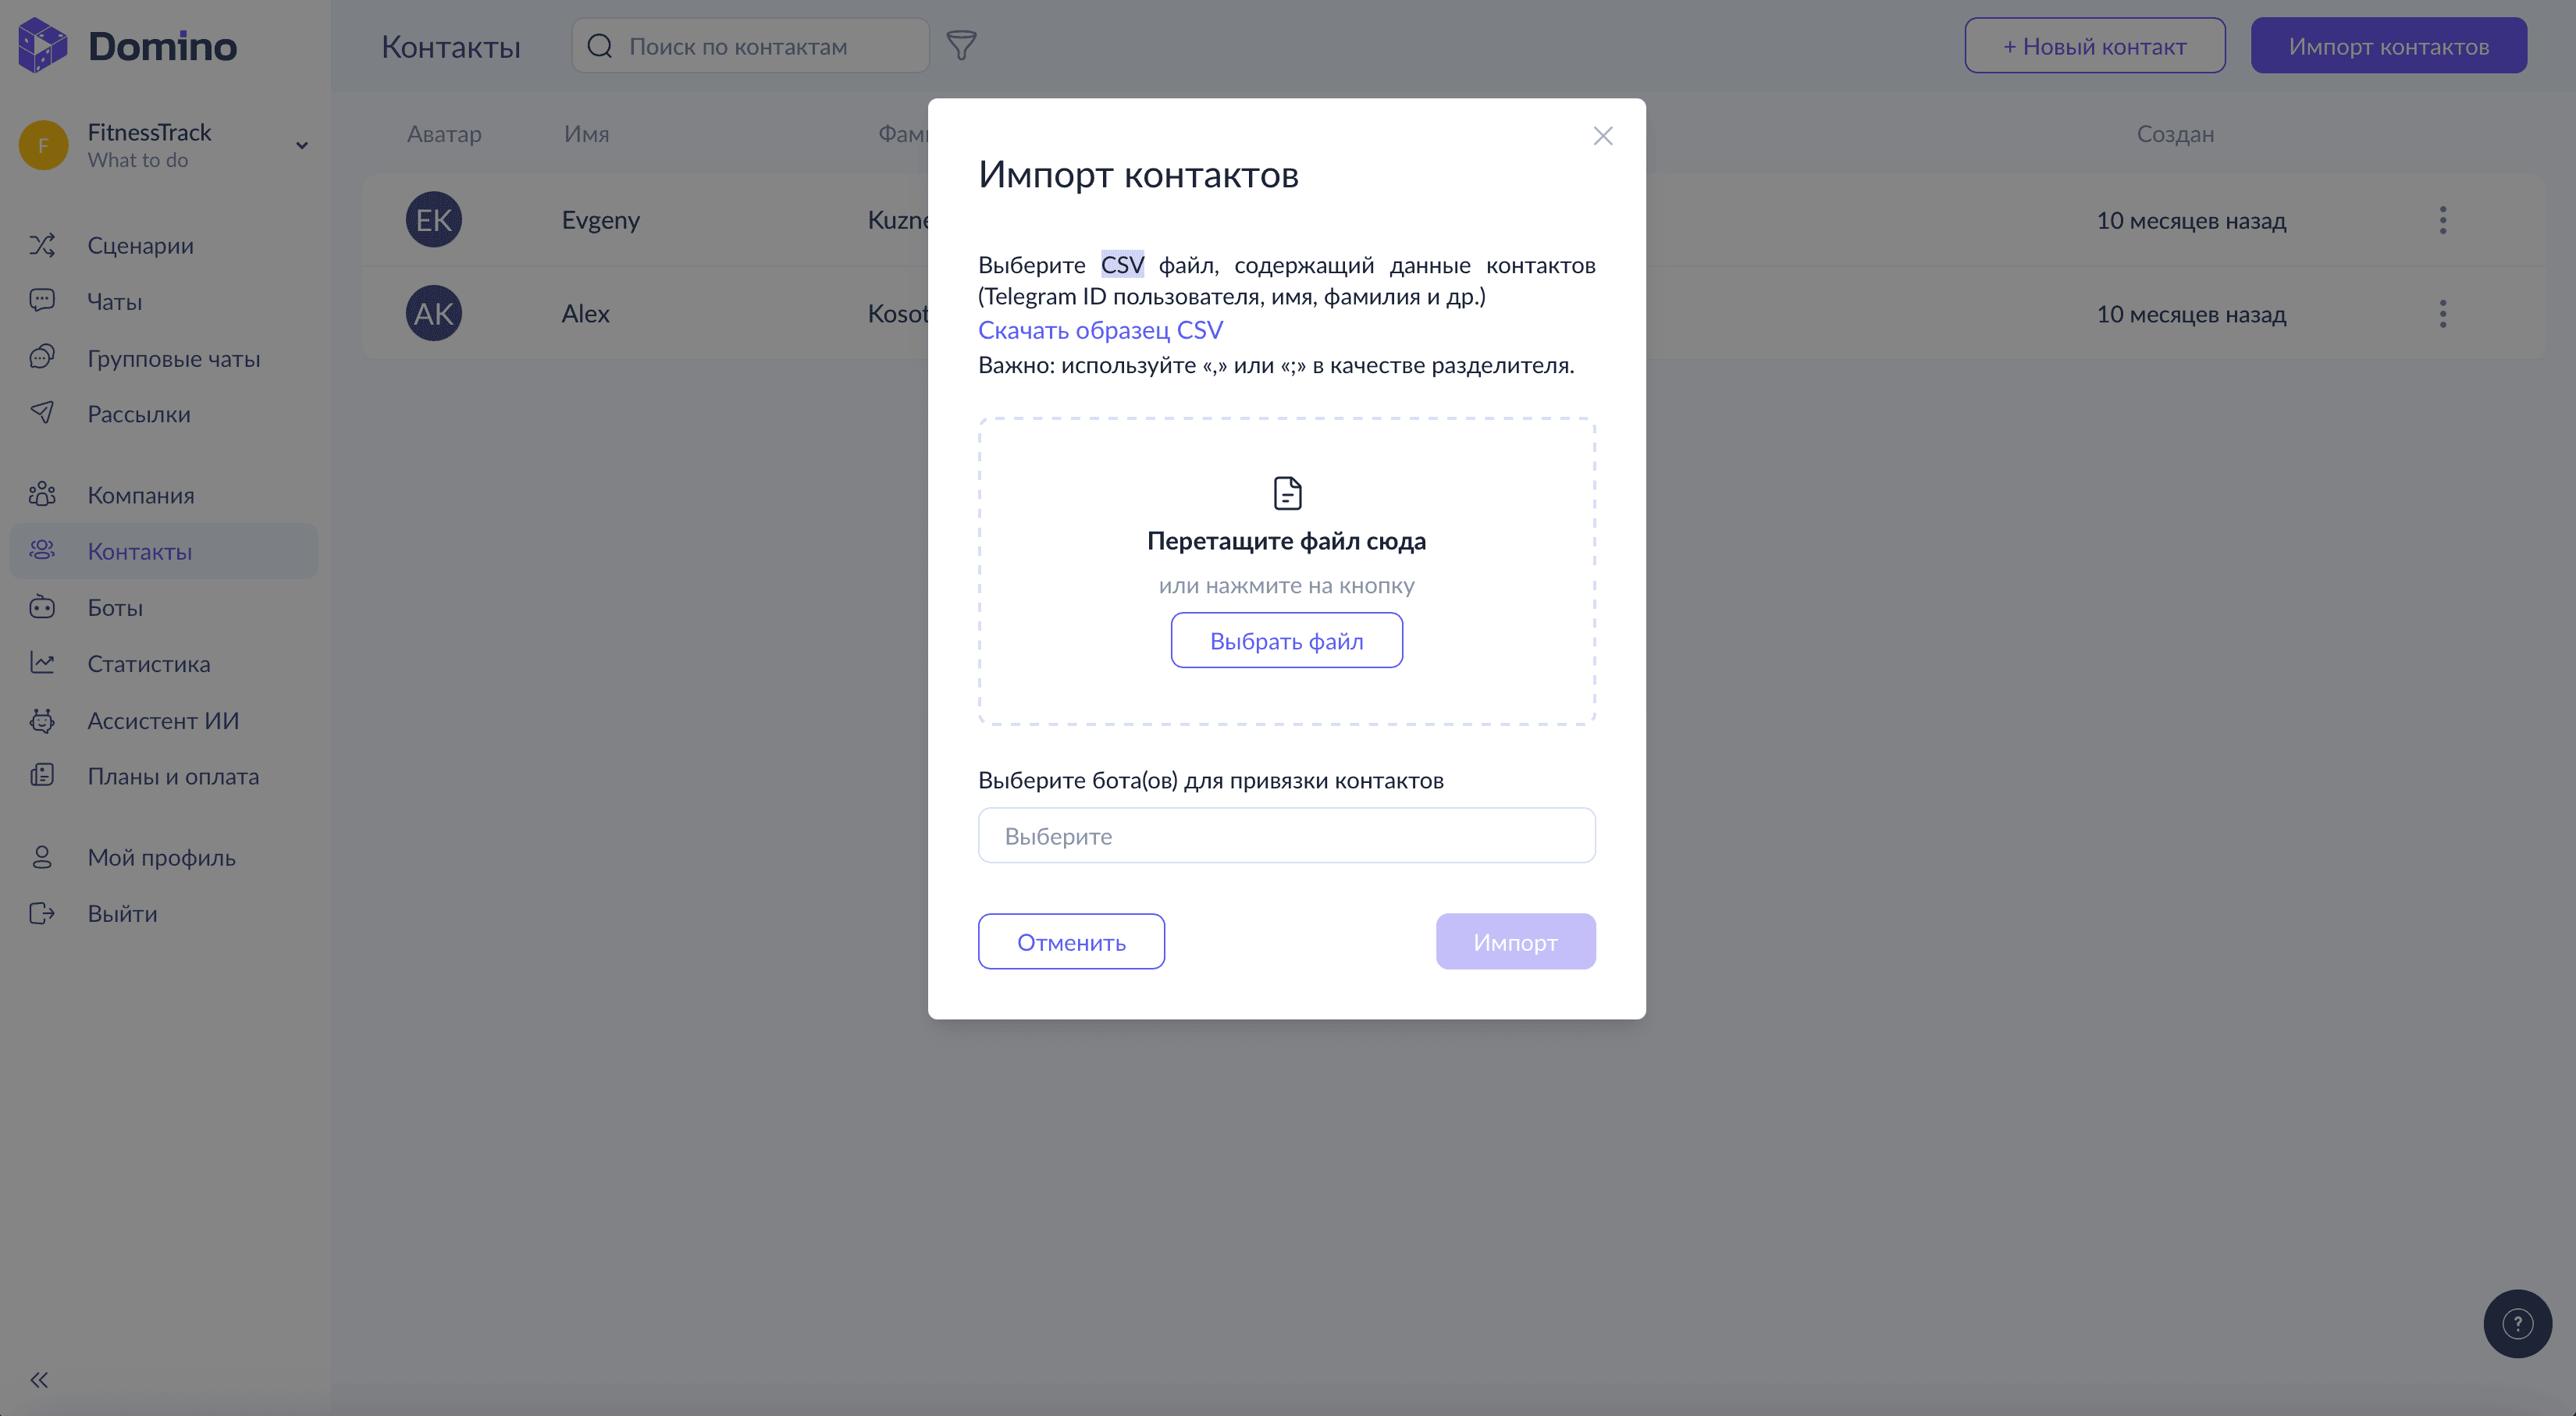Click the file document icon in dropzone
The width and height of the screenshot is (2576, 1416).
[x=1287, y=493]
